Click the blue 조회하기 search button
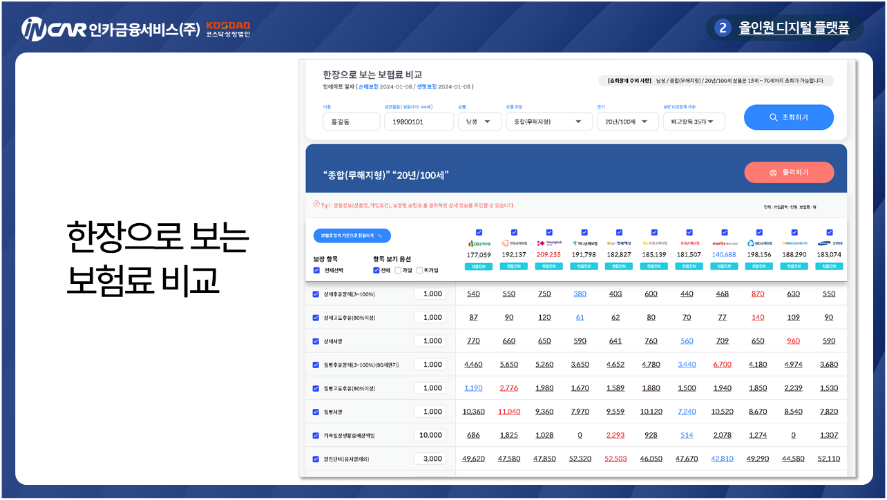Image resolution: width=887 pixels, height=500 pixels. point(789,117)
